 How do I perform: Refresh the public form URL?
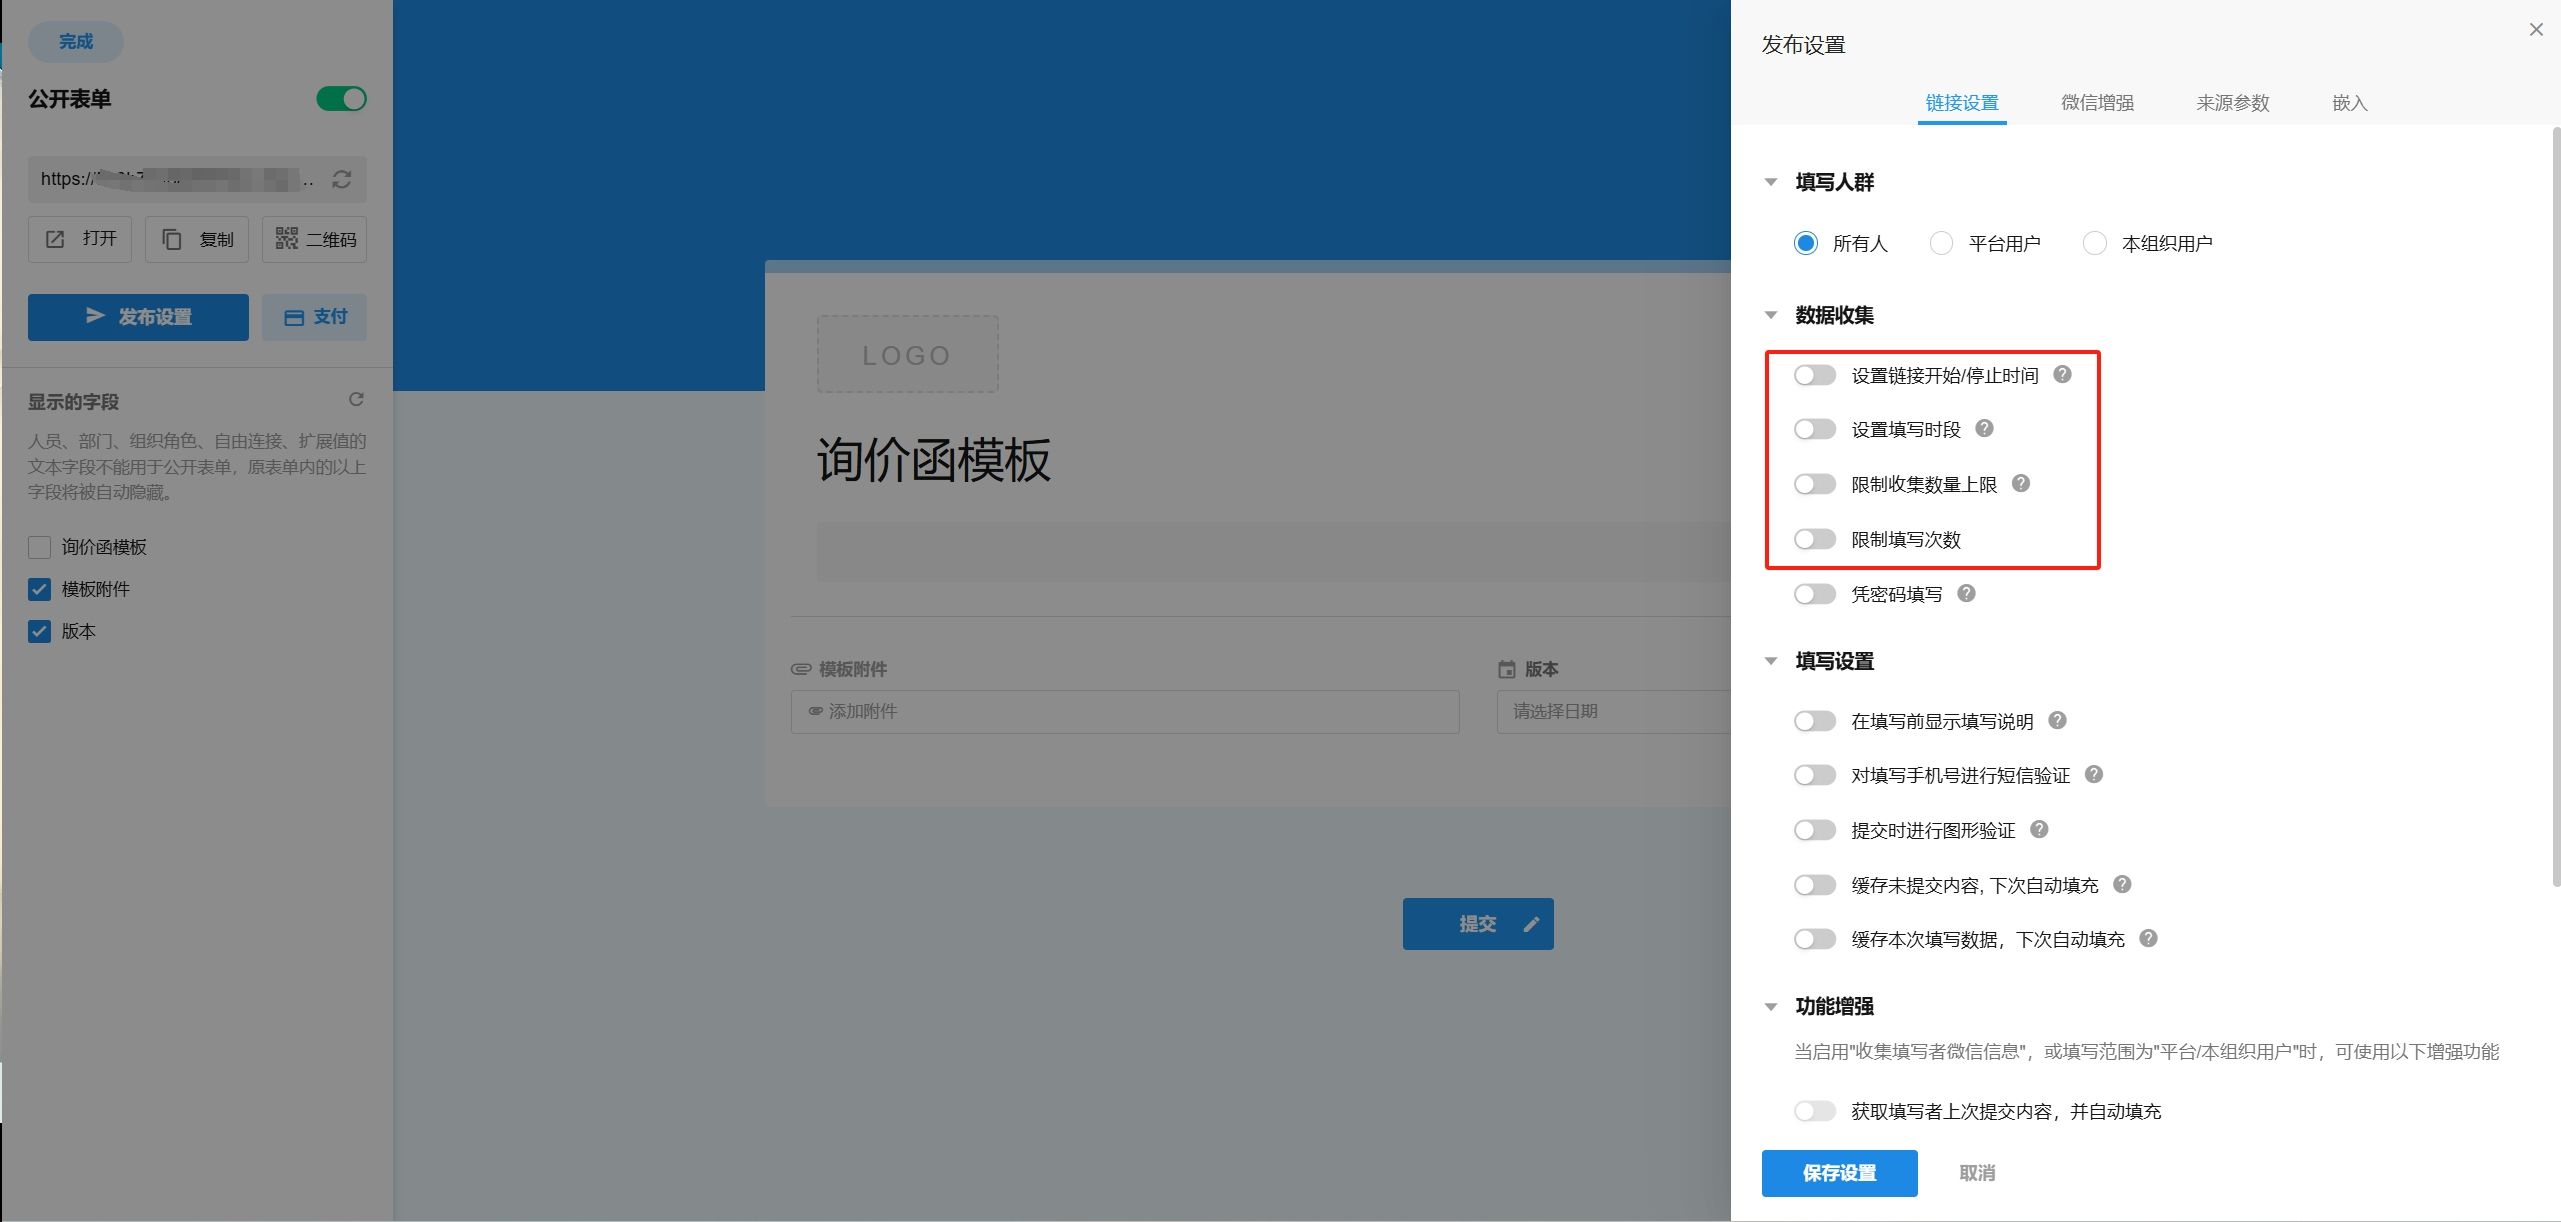(x=342, y=179)
